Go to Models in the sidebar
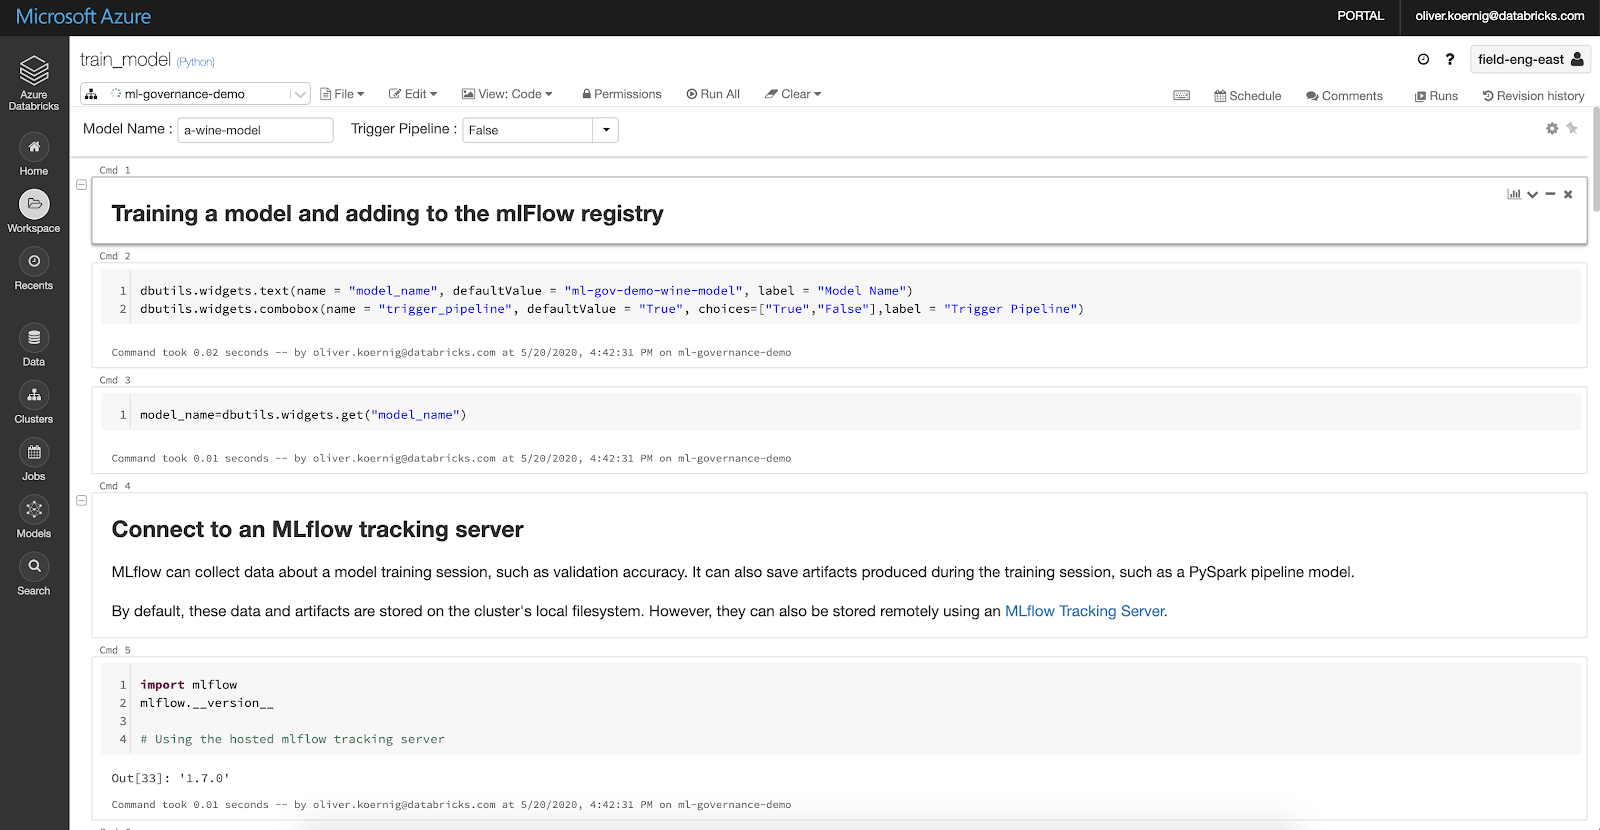The height and width of the screenshot is (830, 1600). (34, 510)
